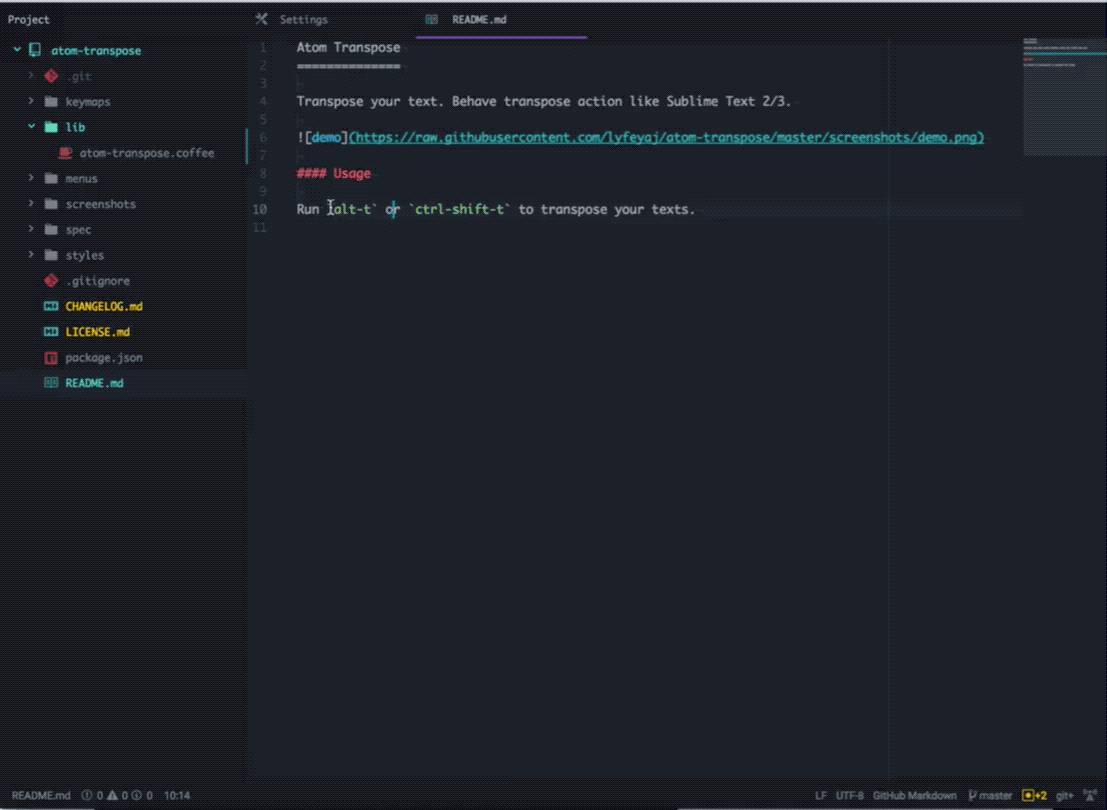The image size is (1107, 810).
Task: Click the keymaps folder icon
Action: click(x=51, y=102)
